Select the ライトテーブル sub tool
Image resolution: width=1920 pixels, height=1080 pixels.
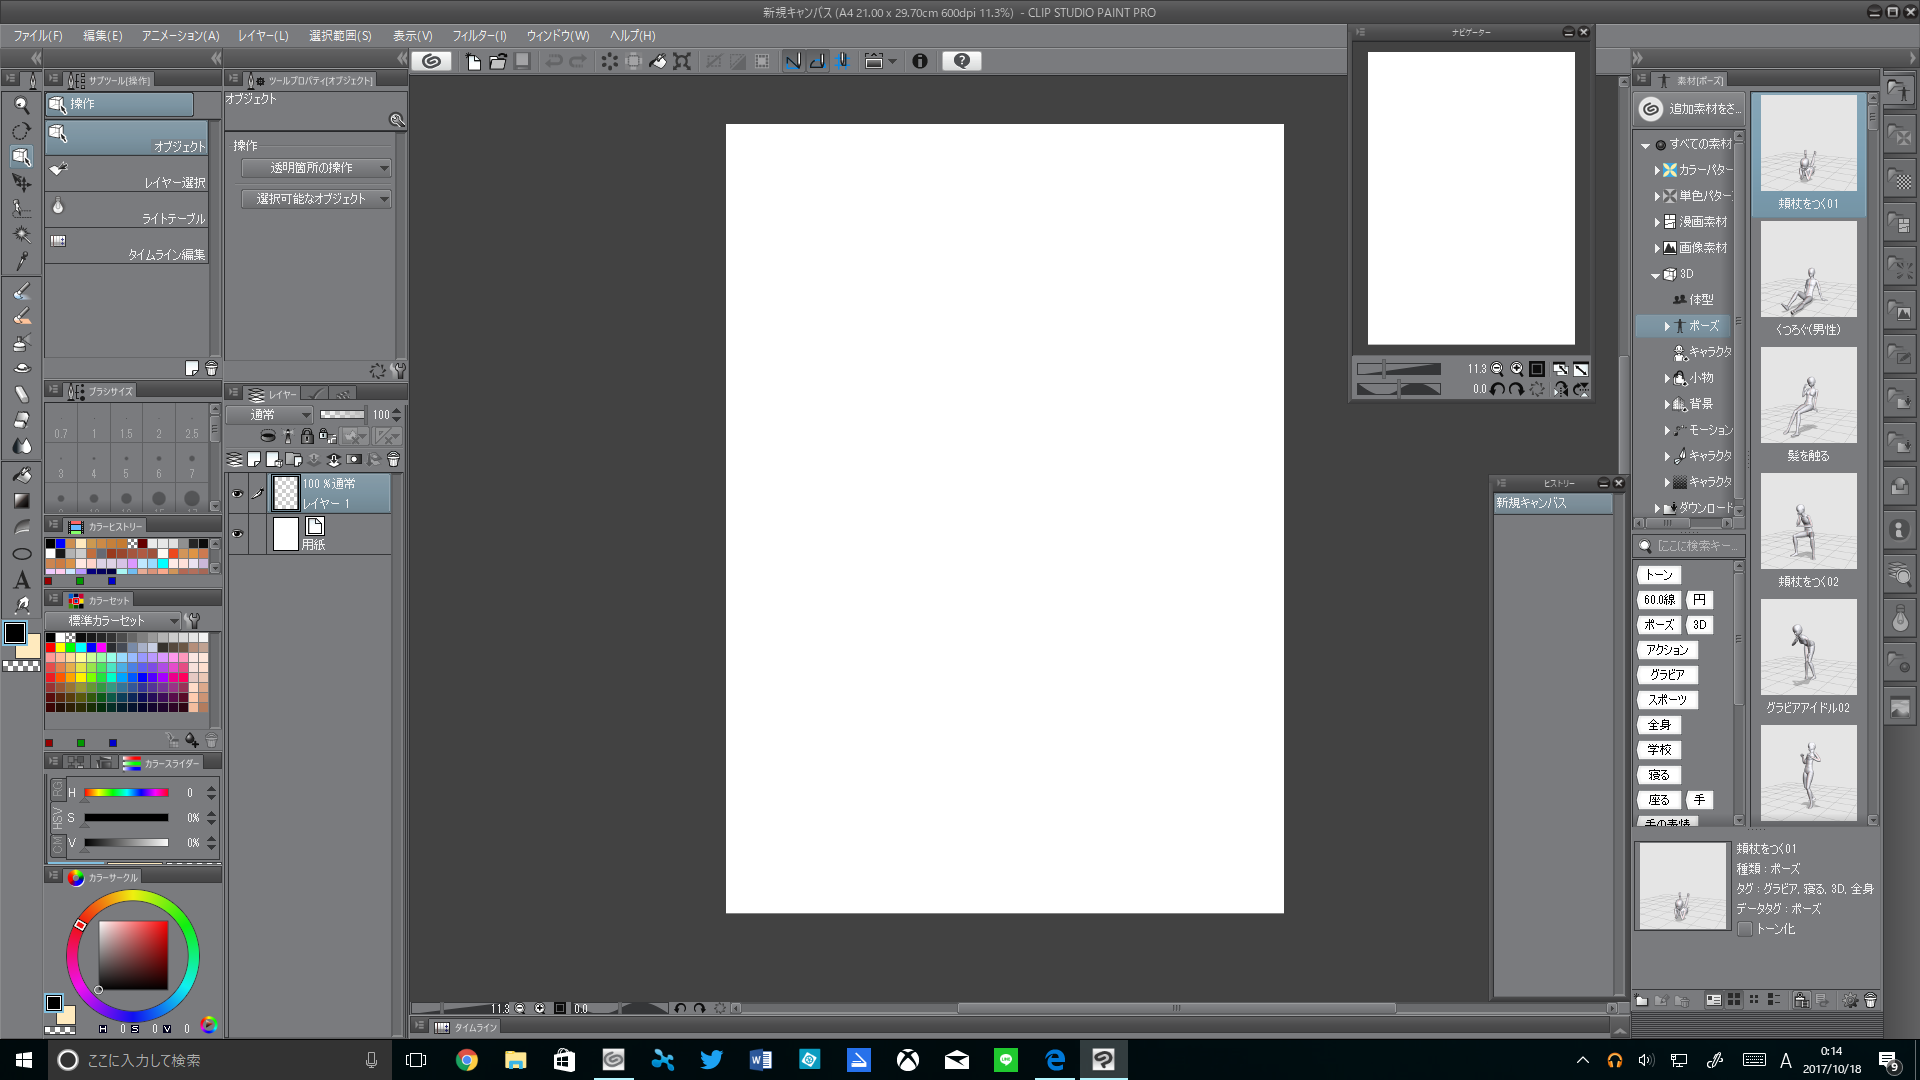point(127,210)
